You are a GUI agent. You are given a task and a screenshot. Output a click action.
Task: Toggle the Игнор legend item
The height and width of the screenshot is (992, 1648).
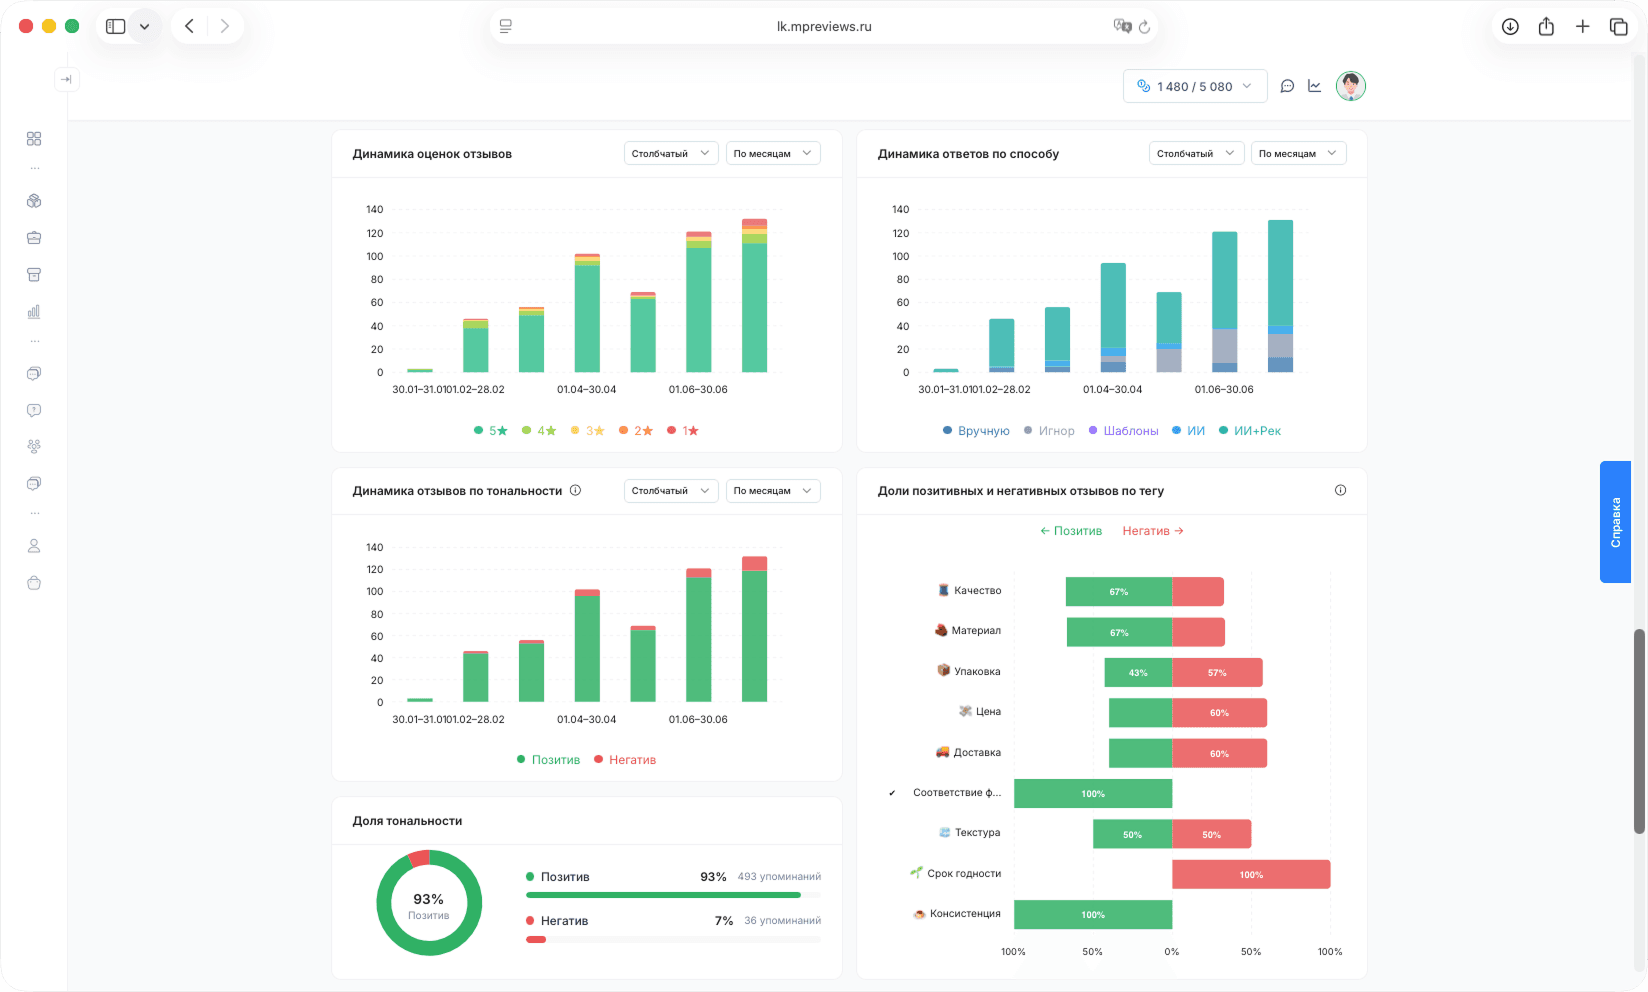click(x=1049, y=431)
